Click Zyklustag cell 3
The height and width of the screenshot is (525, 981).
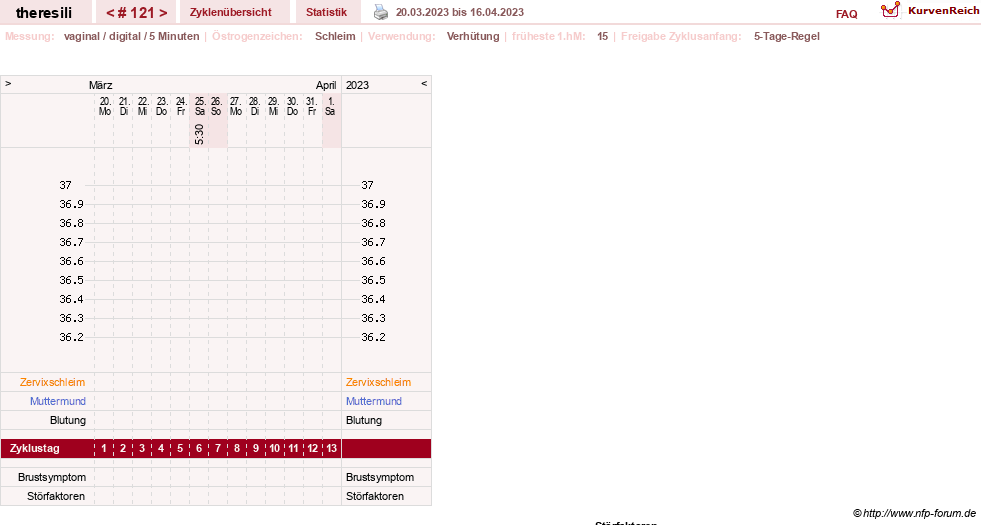pos(142,449)
